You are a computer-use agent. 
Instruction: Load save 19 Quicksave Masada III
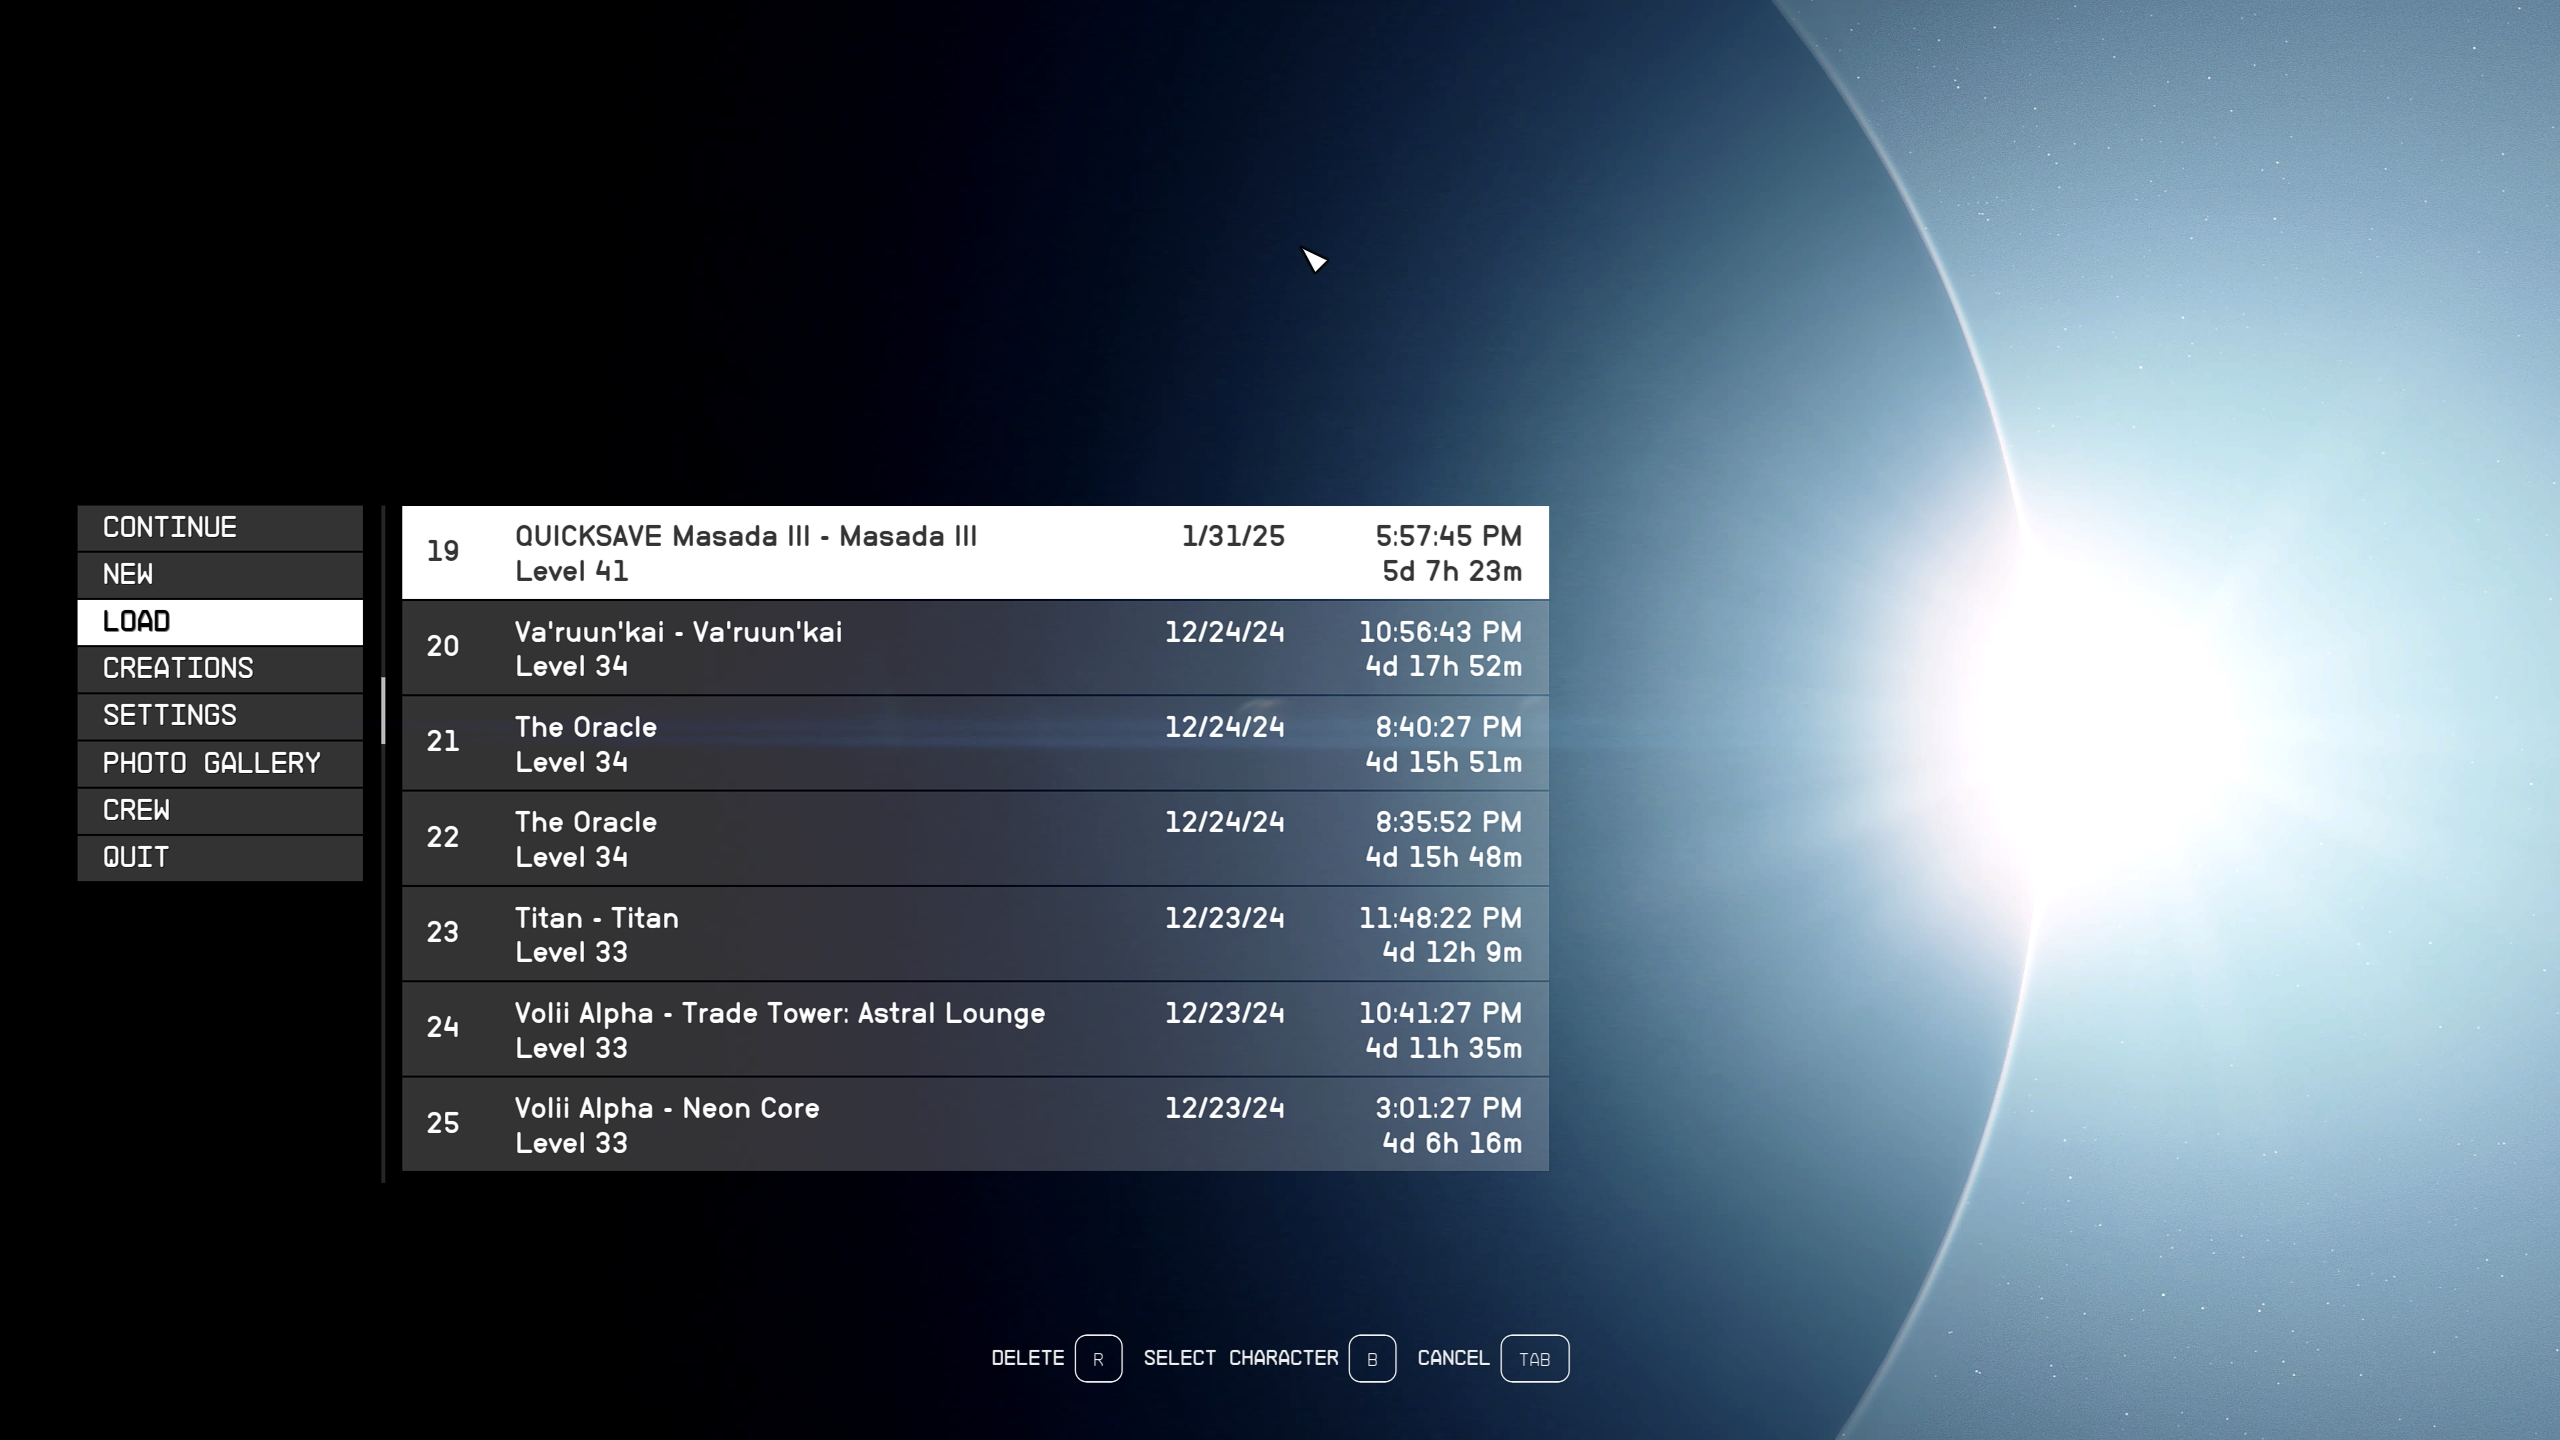click(974, 553)
